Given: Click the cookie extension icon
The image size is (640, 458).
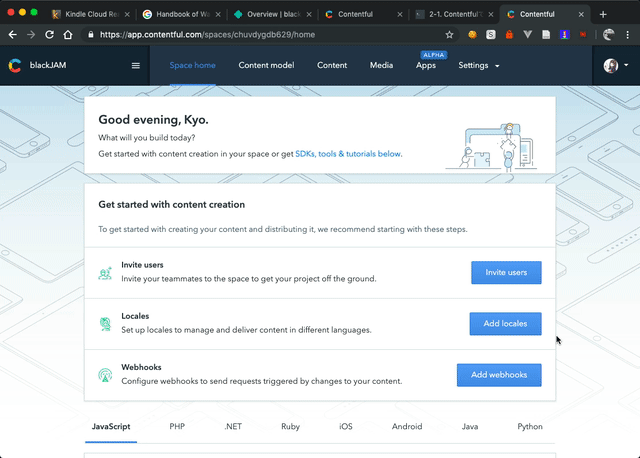Looking at the screenshot, I should click(x=472, y=35).
